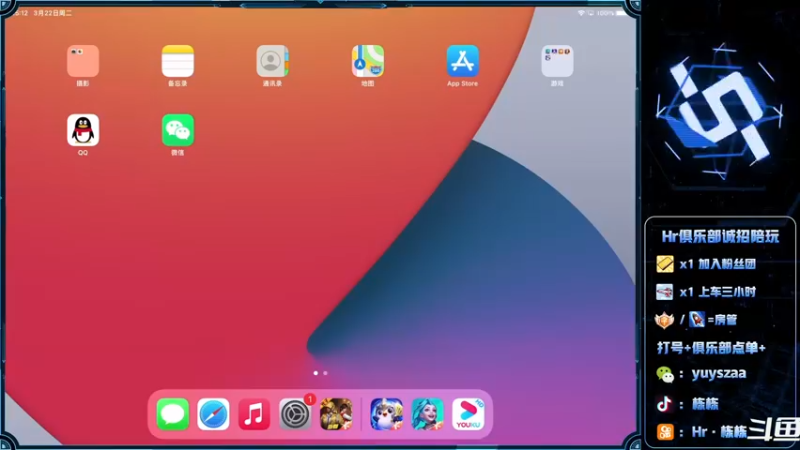Open Messages in the dock
The height and width of the screenshot is (450, 800).
[x=172, y=414]
